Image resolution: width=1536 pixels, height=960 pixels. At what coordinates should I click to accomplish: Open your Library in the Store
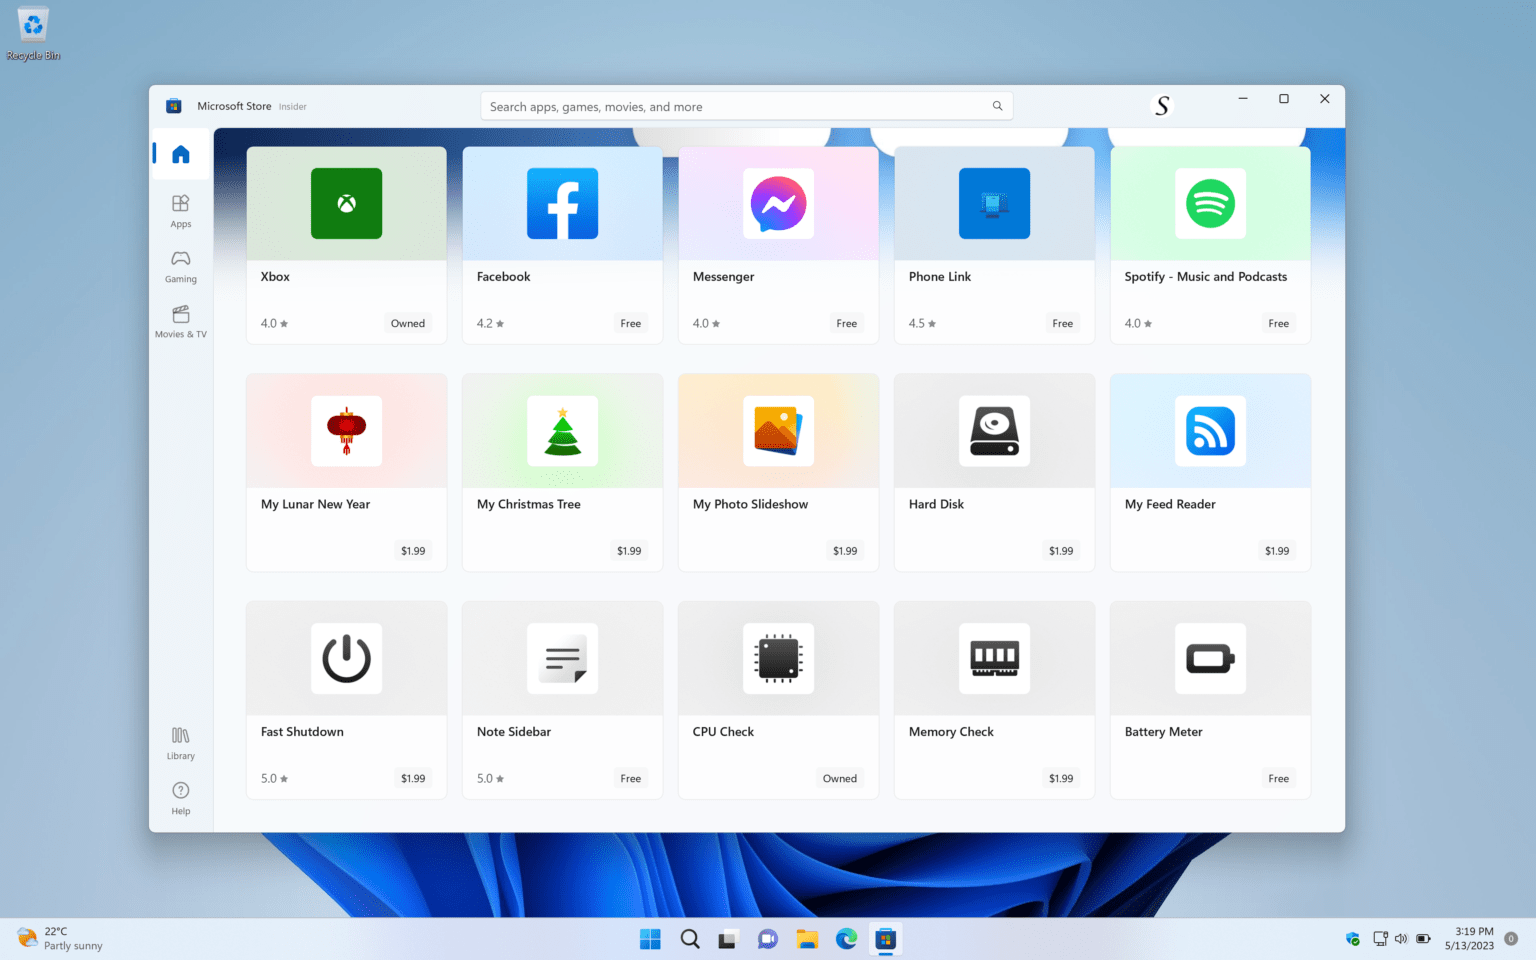point(180,742)
